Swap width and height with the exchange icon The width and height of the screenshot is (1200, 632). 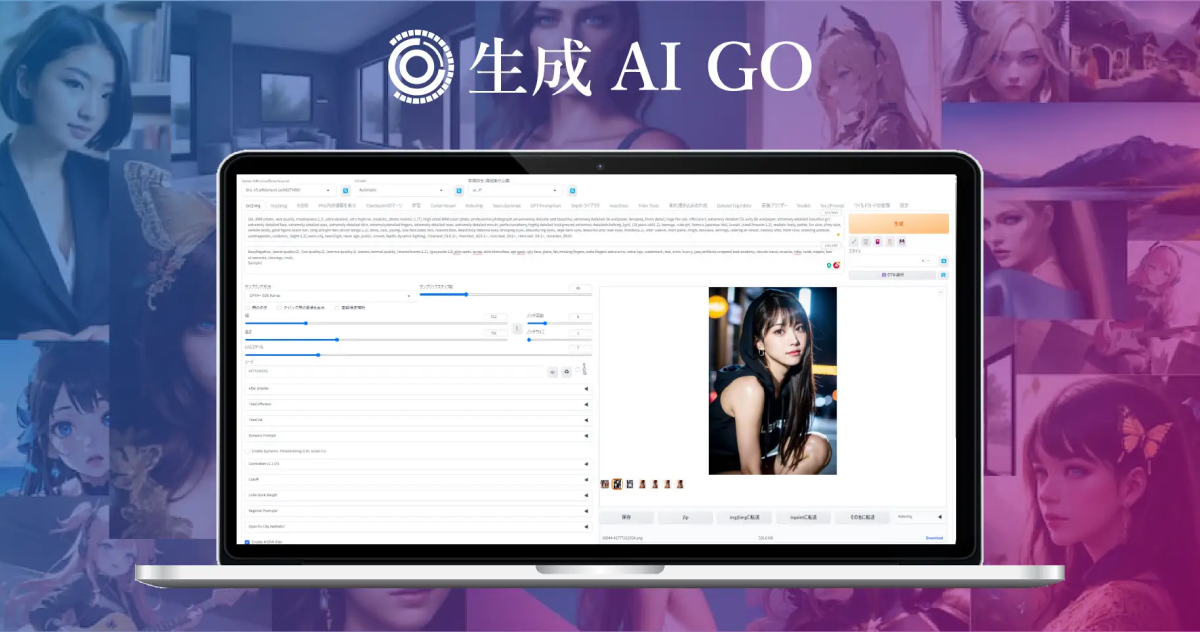[517, 328]
